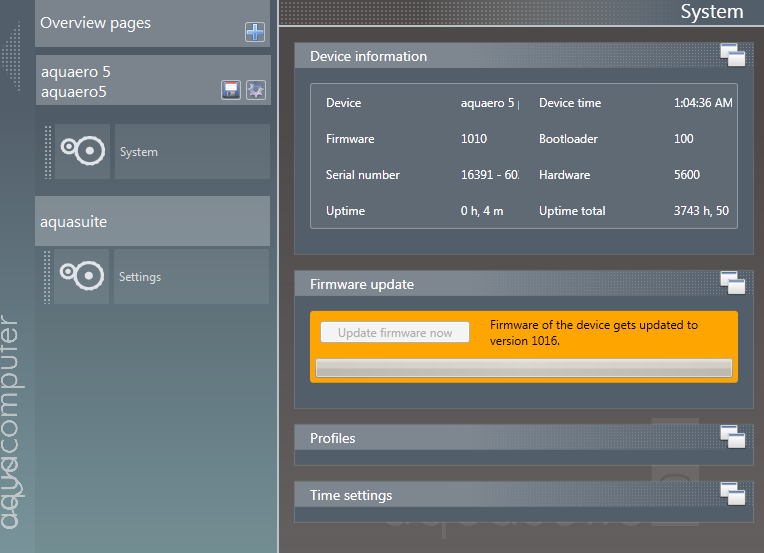
Task: Click the Overview pages header
Action: pos(130,23)
